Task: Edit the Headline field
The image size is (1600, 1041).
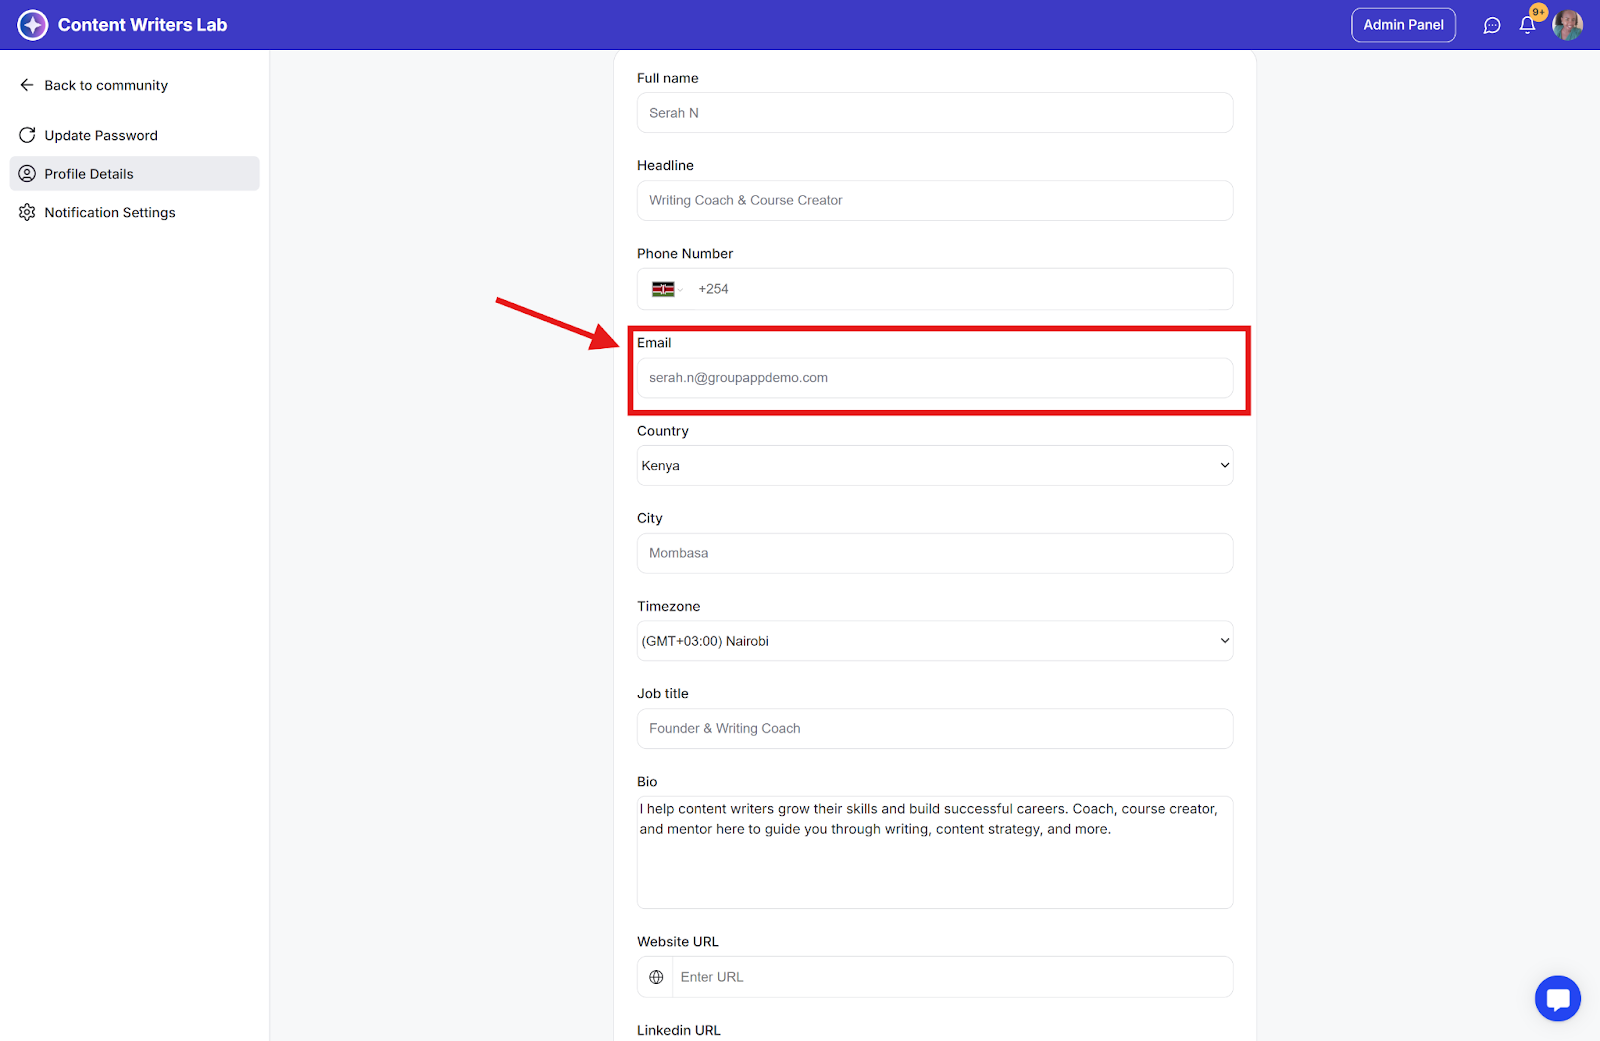Action: tap(935, 200)
